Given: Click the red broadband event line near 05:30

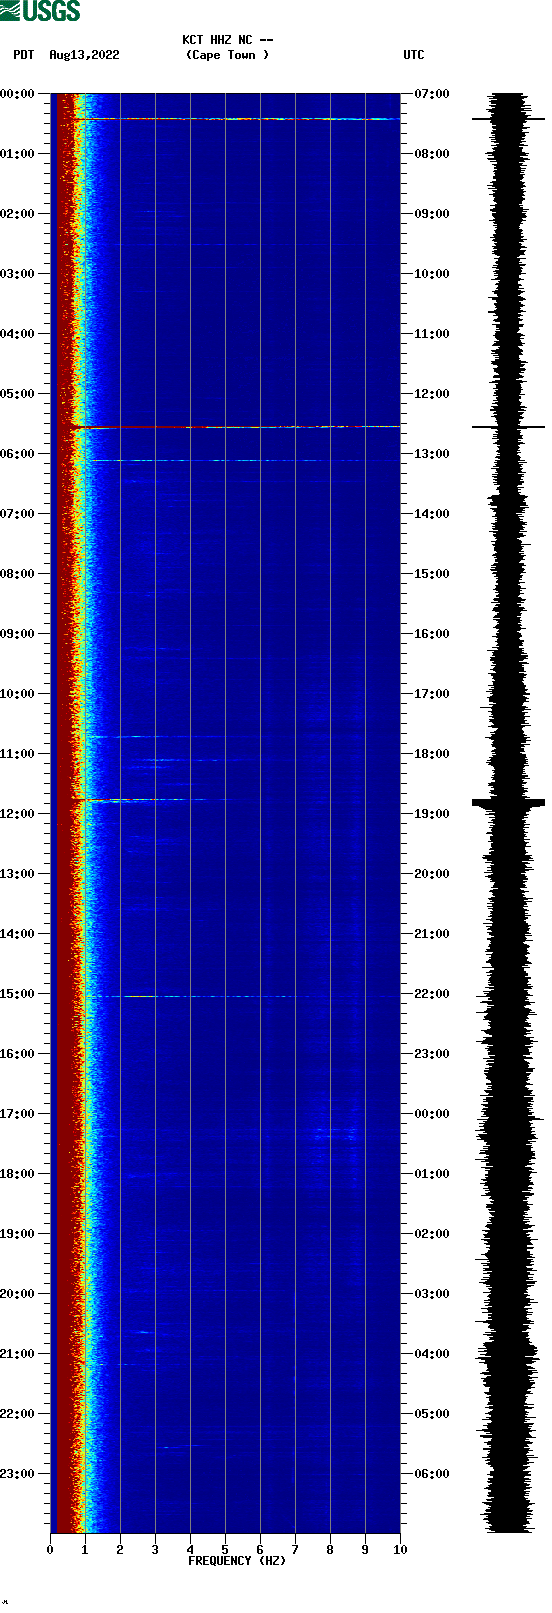Looking at the screenshot, I should (x=235, y=427).
